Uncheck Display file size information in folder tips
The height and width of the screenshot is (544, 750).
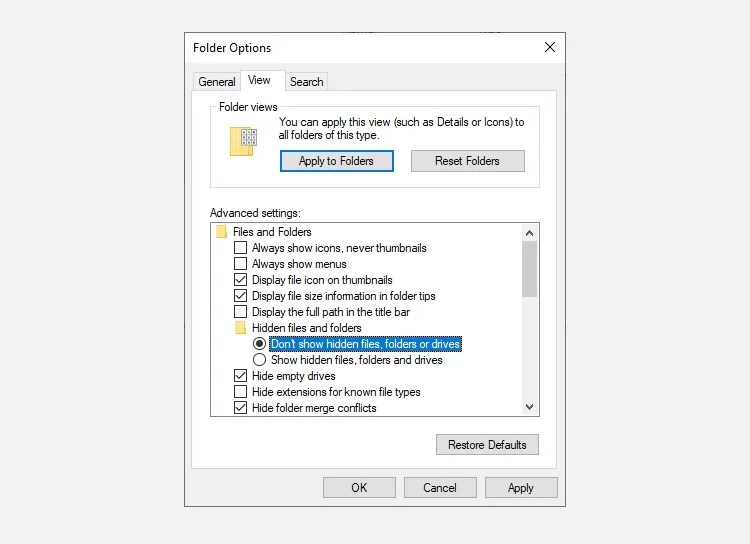(241, 296)
